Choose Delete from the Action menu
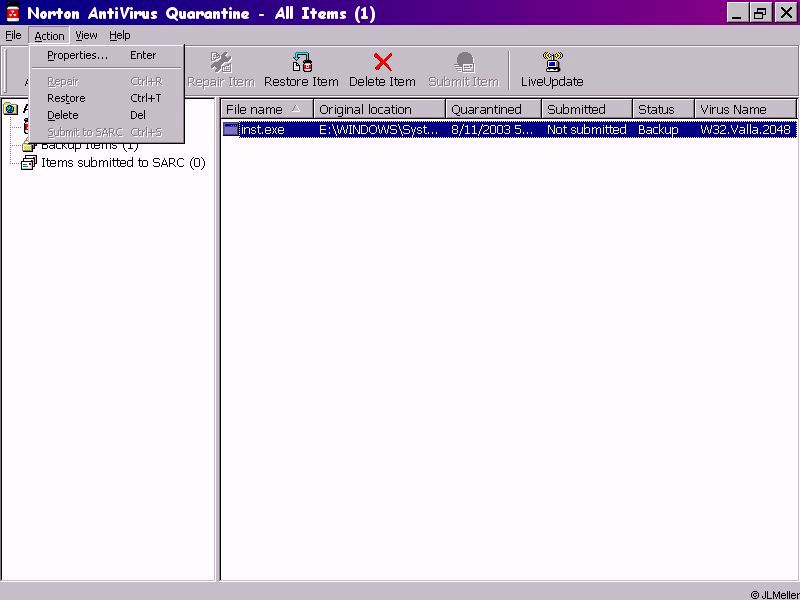800x600 pixels. (x=62, y=115)
